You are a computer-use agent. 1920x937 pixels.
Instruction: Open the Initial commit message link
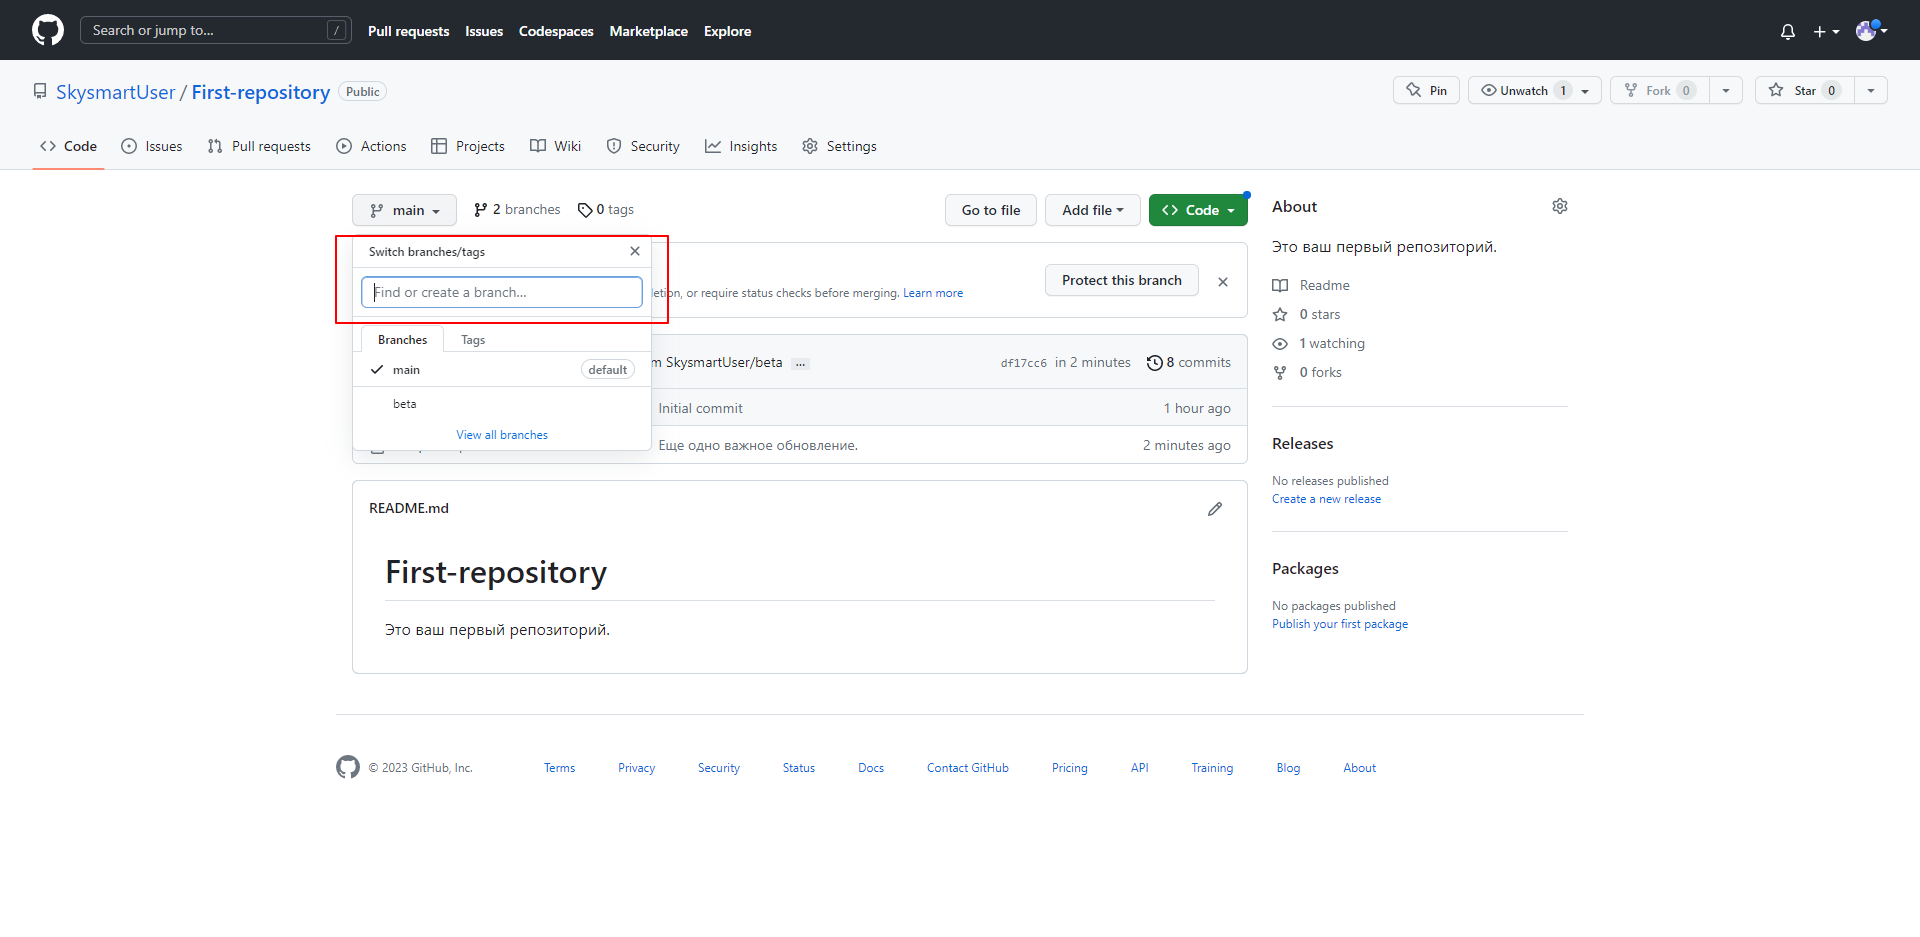(700, 408)
